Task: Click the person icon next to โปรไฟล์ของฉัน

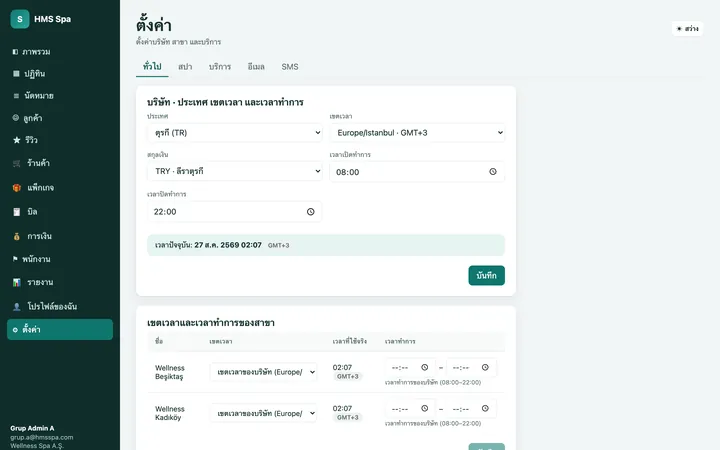Action: [17, 307]
